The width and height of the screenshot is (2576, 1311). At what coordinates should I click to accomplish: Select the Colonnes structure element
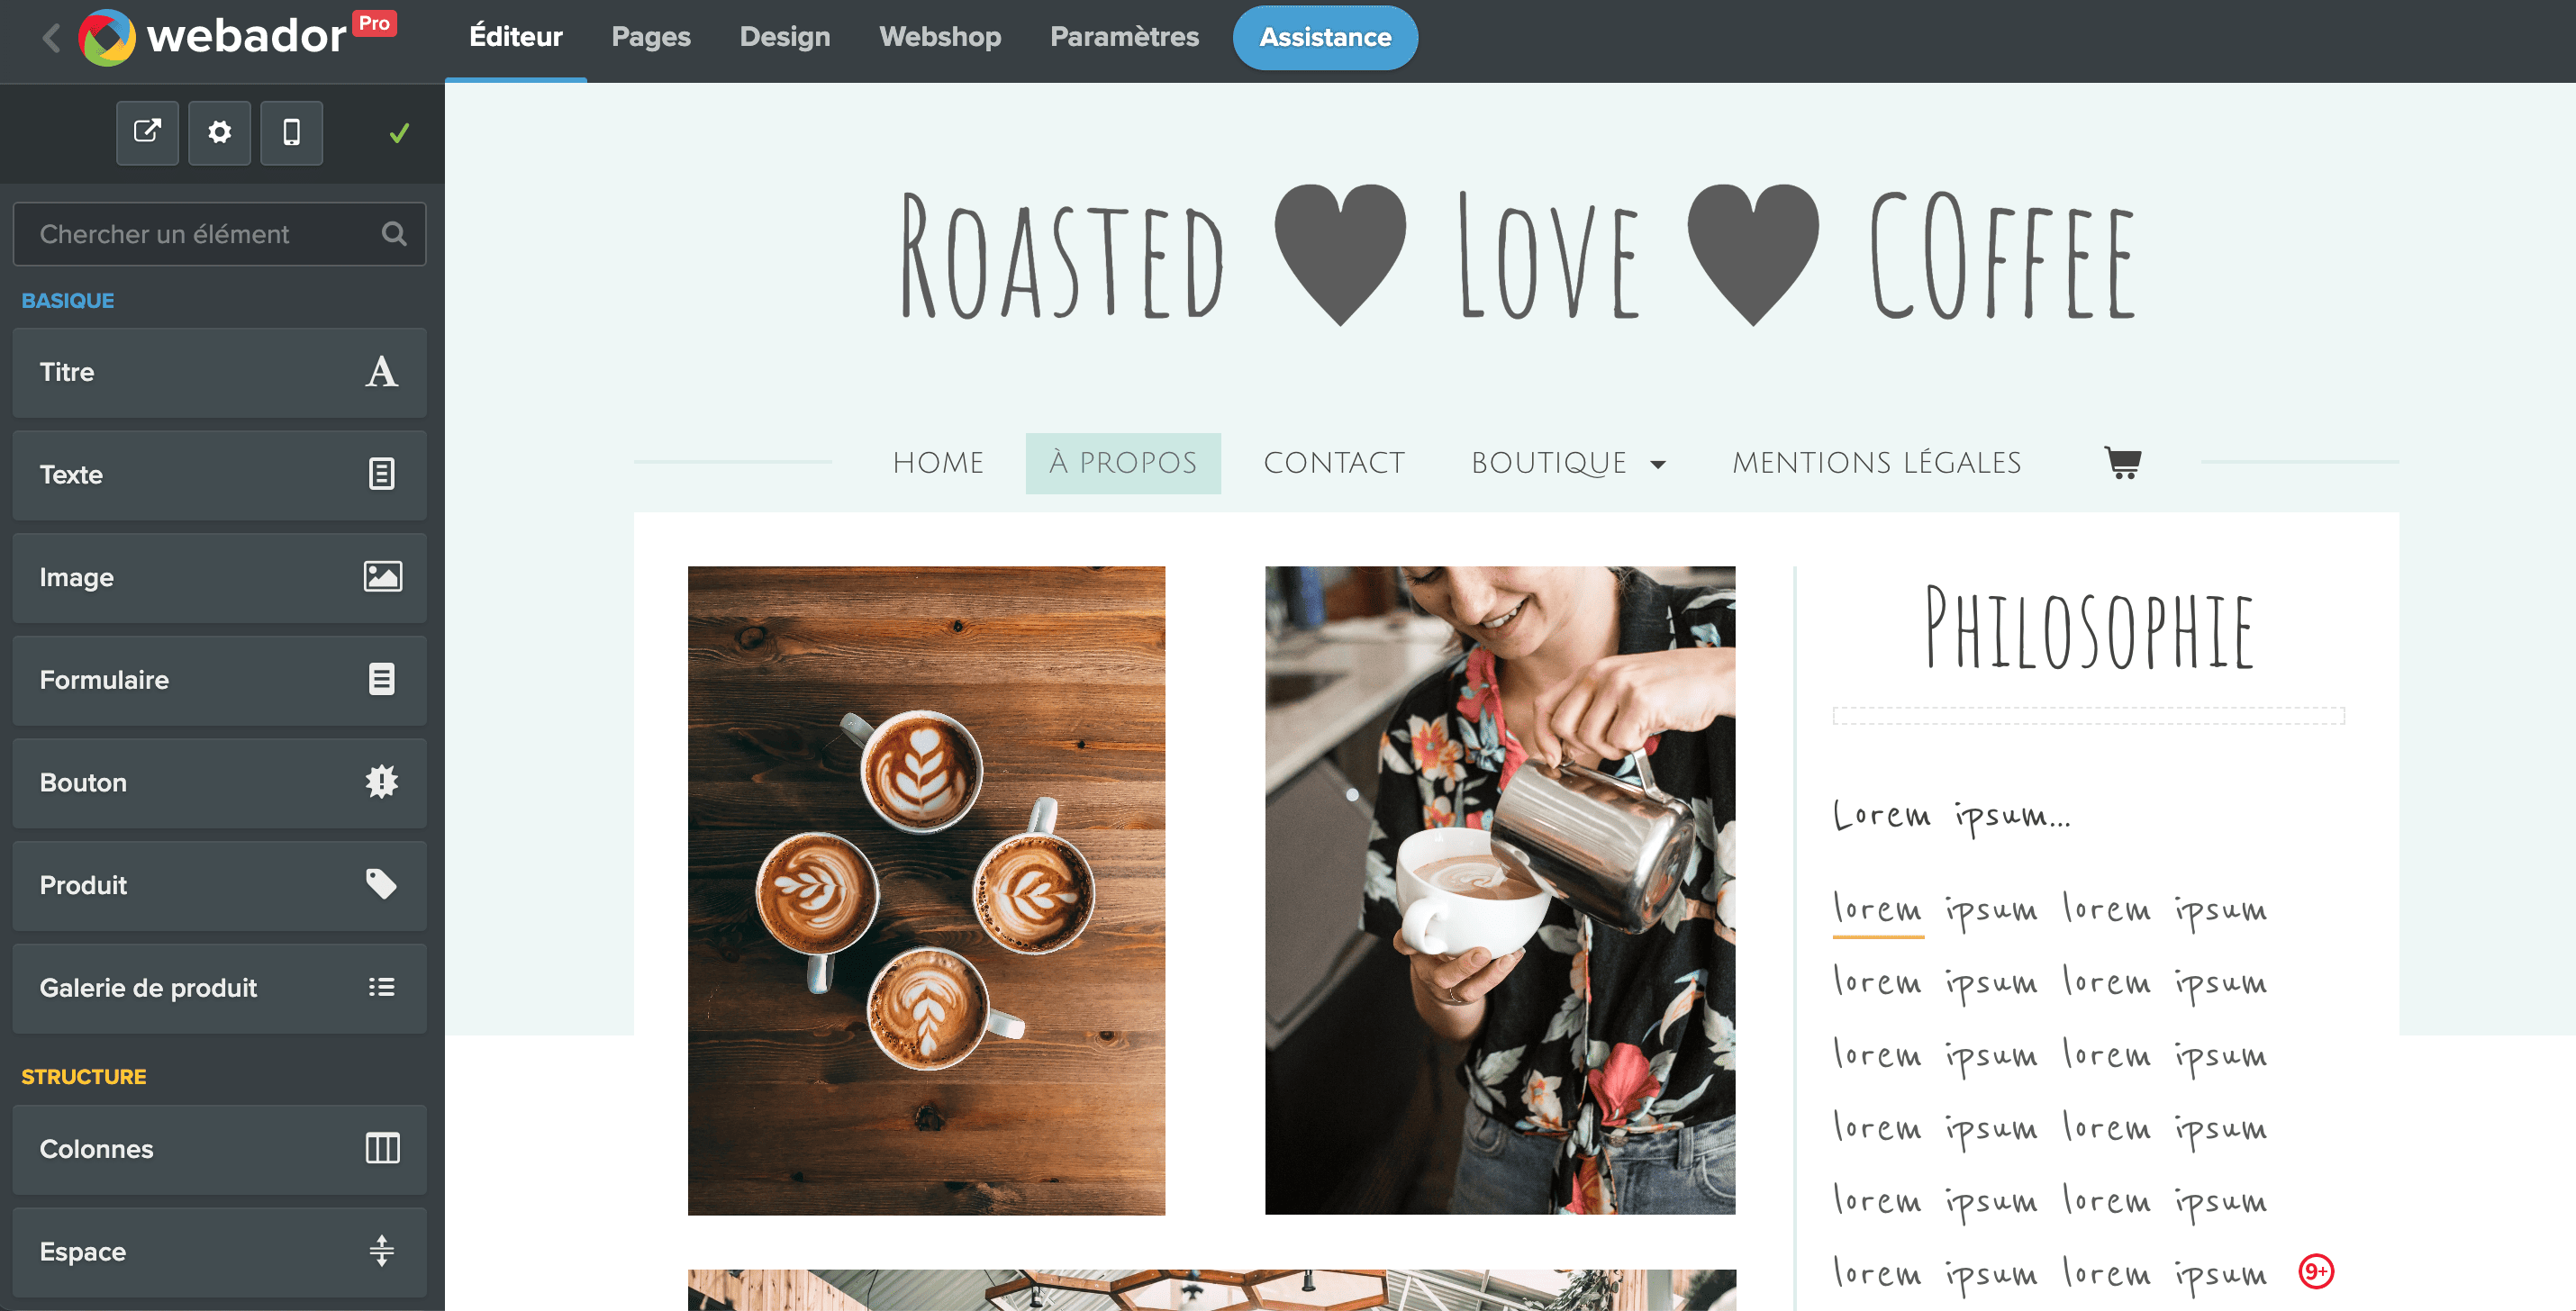pos(219,1149)
